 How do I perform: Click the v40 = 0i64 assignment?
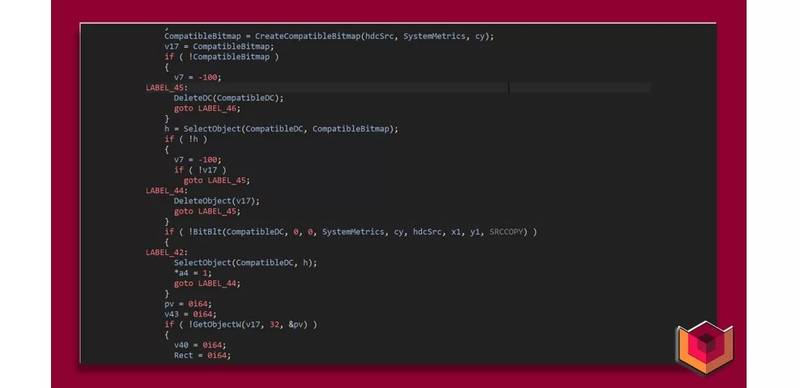(199, 345)
